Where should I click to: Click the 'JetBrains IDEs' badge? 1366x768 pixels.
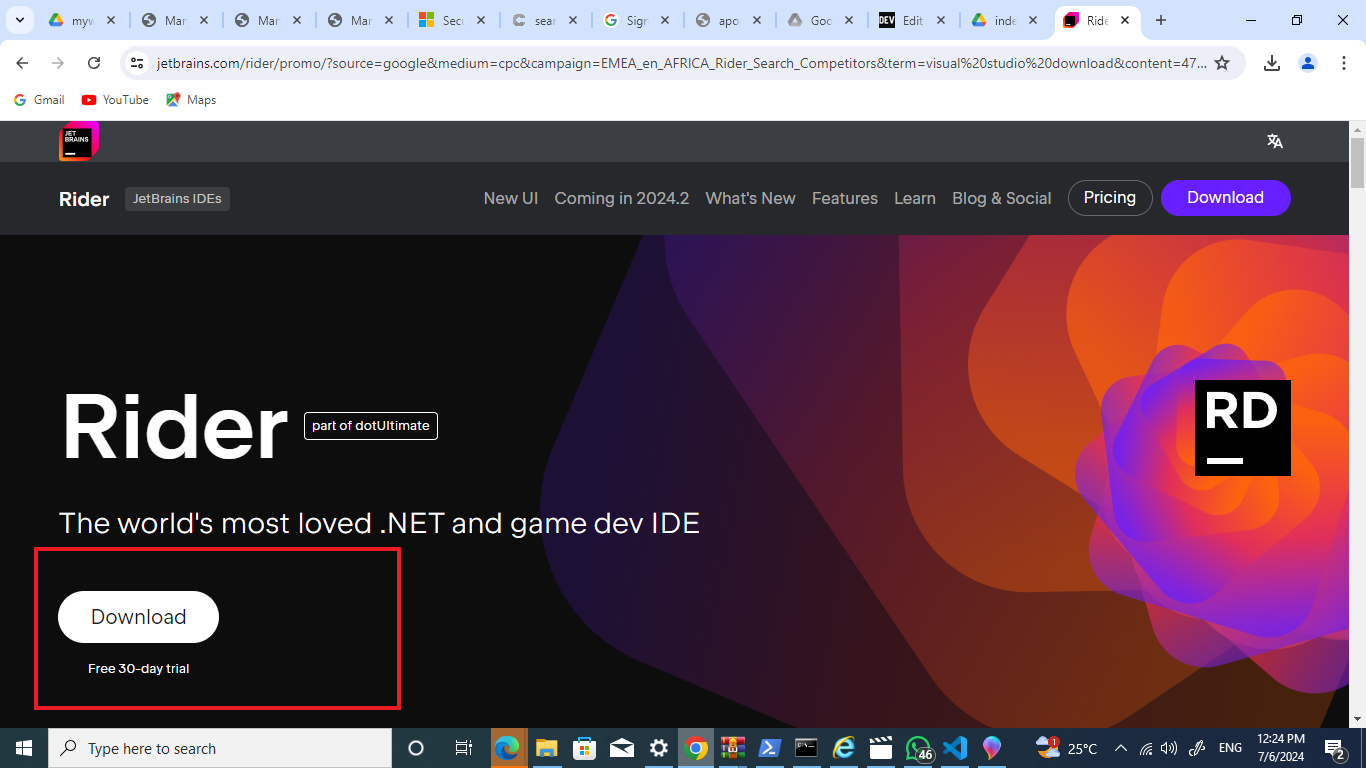point(178,199)
